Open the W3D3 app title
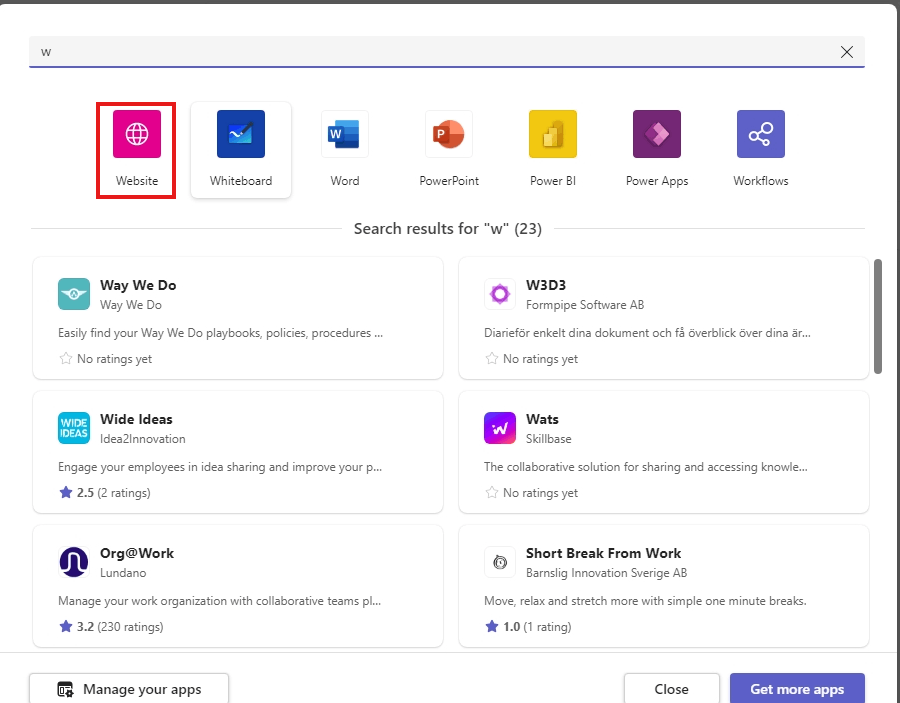 546,285
